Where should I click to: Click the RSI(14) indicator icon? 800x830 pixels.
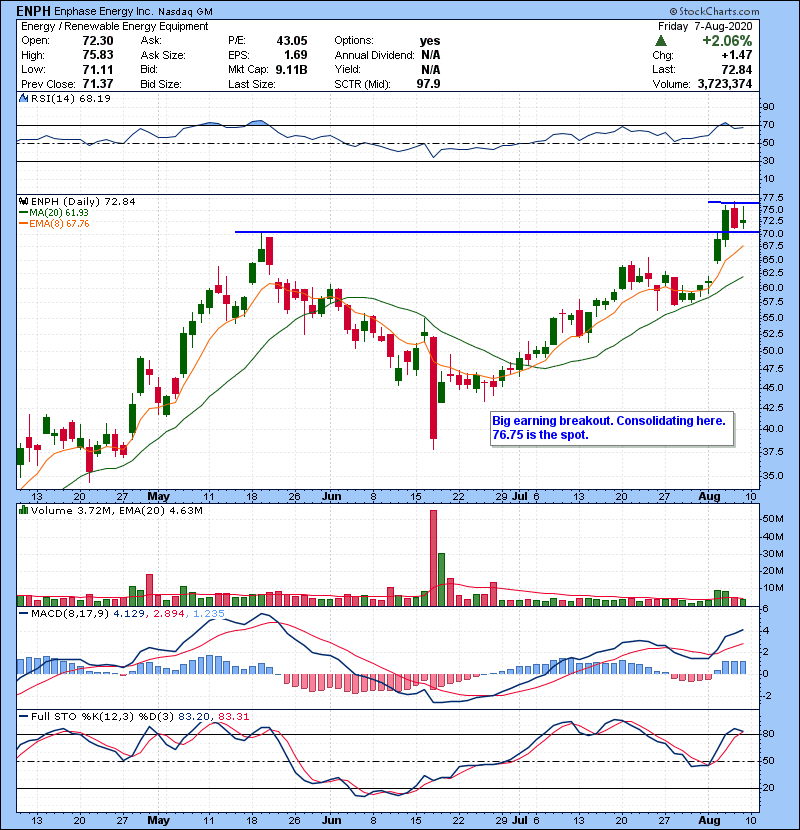click(x=23, y=98)
